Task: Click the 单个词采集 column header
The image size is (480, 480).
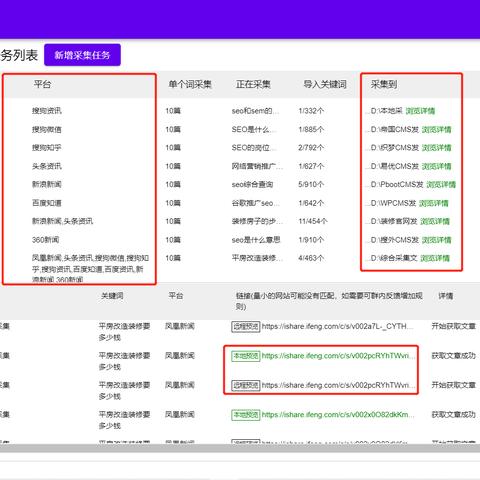Action: (x=190, y=84)
